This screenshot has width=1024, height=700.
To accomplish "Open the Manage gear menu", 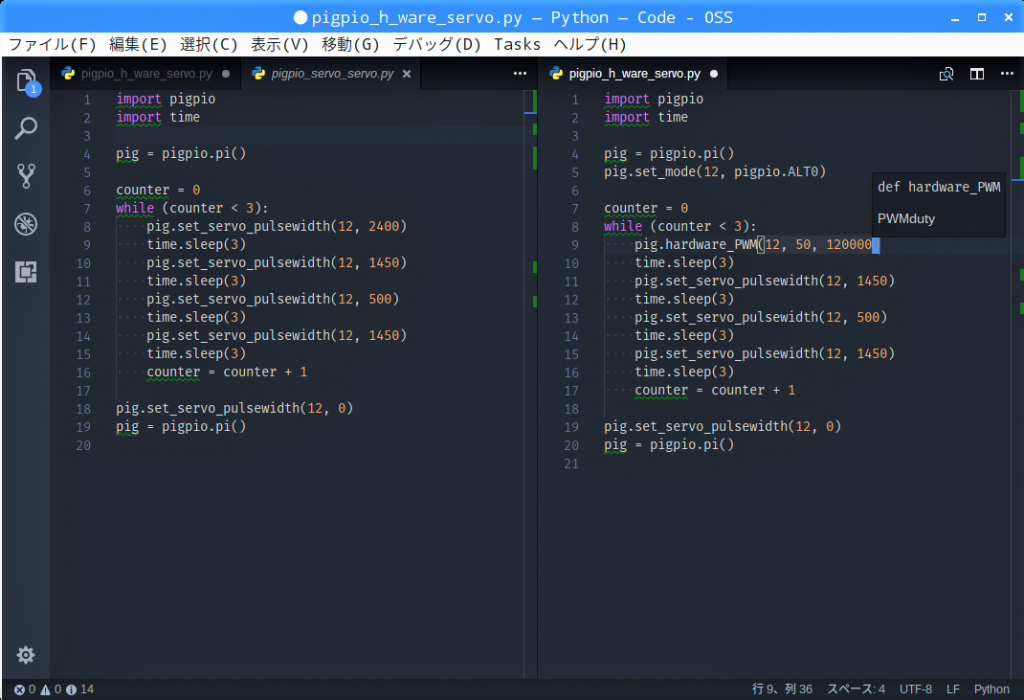I will click(26, 654).
